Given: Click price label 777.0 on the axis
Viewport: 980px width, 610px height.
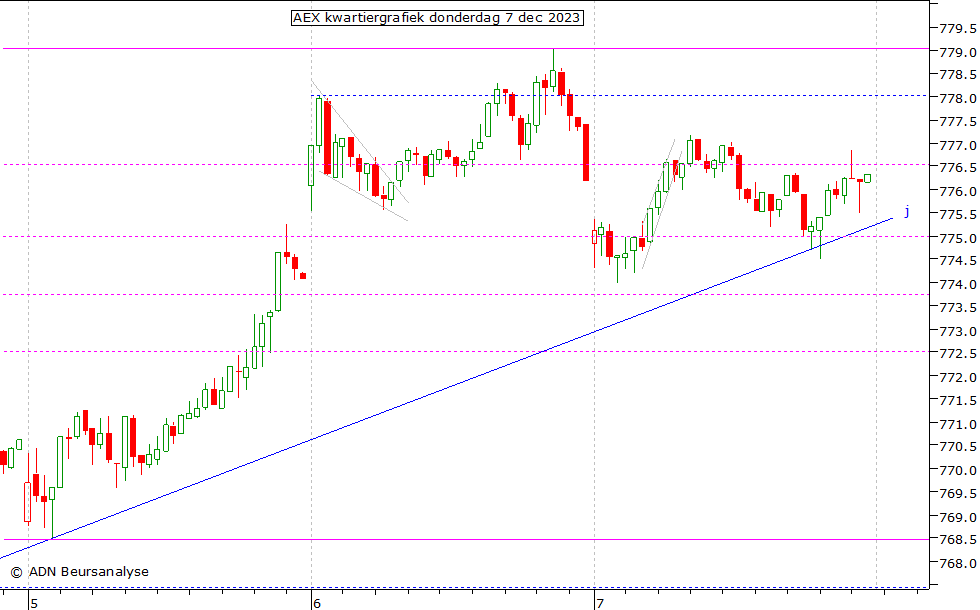Looking at the screenshot, I should [x=958, y=146].
